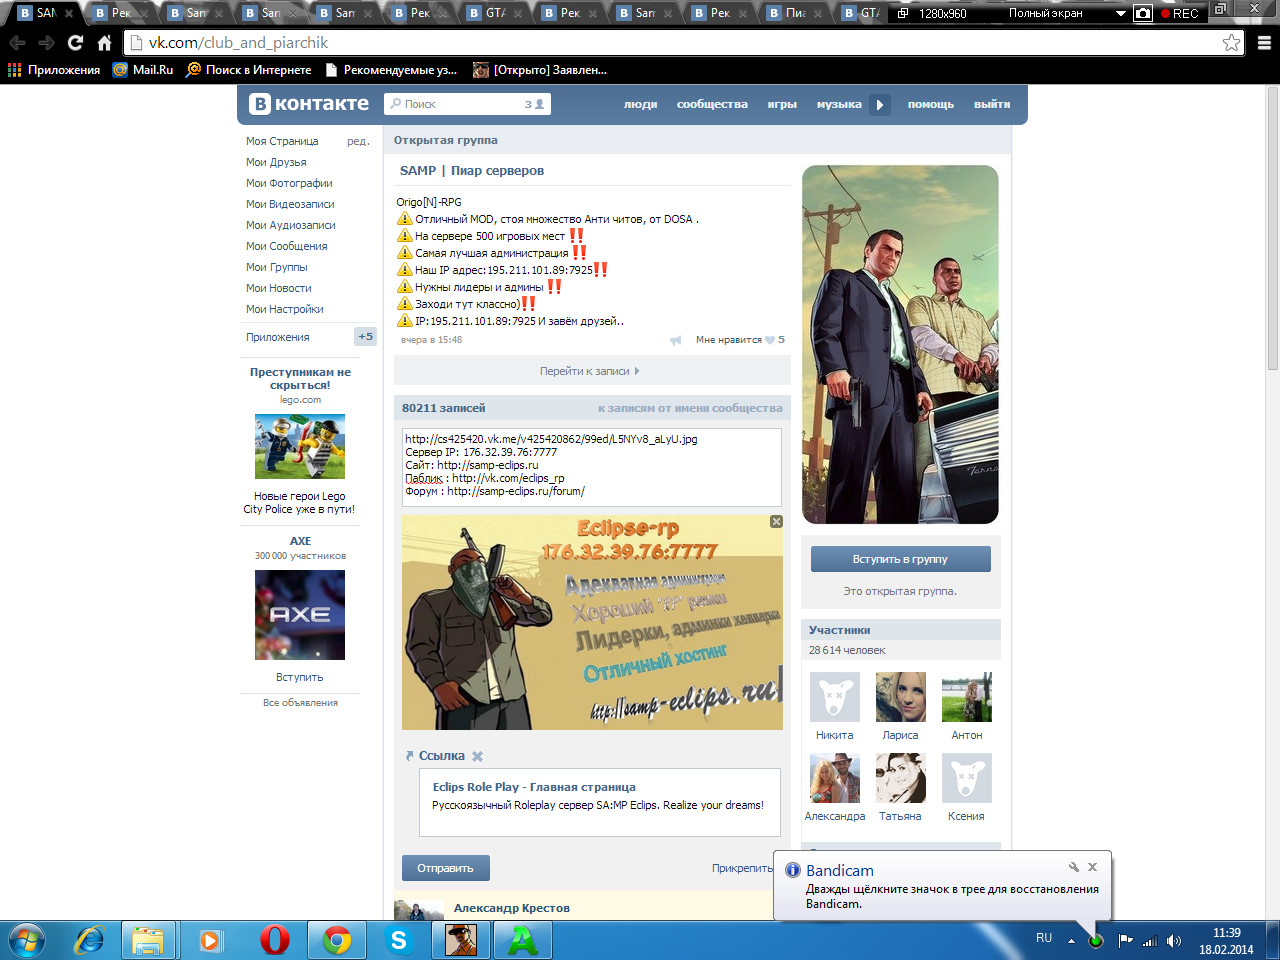This screenshot has width=1280, height=960.
Task: Show hidden tray icons arrow
Action: [x=1071, y=940]
